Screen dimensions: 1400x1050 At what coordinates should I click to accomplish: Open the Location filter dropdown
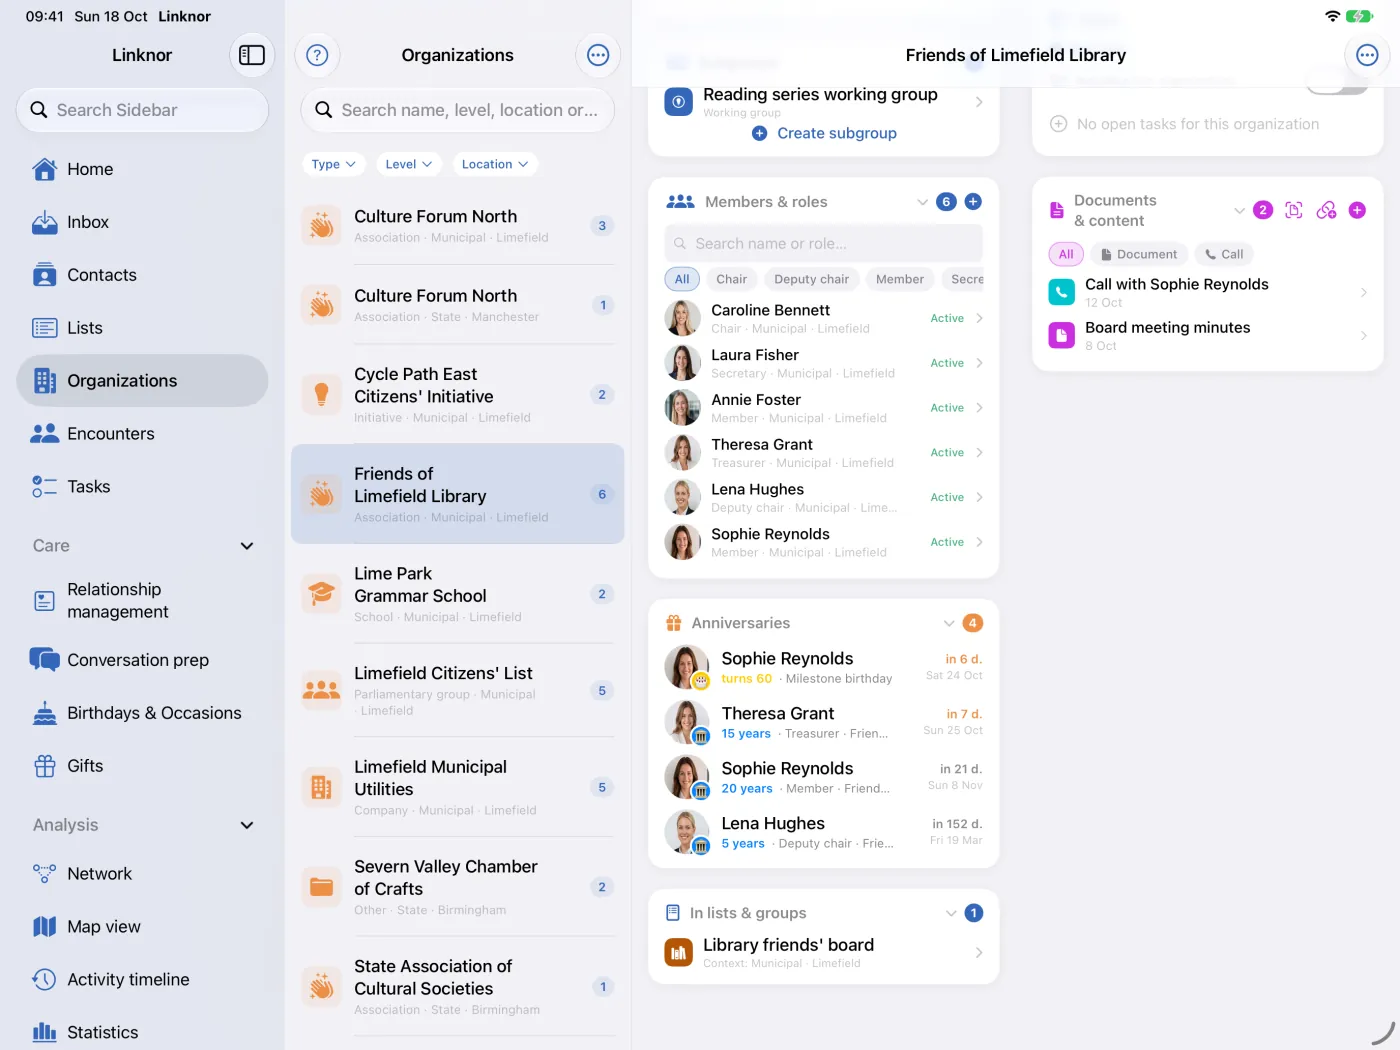[x=495, y=164]
